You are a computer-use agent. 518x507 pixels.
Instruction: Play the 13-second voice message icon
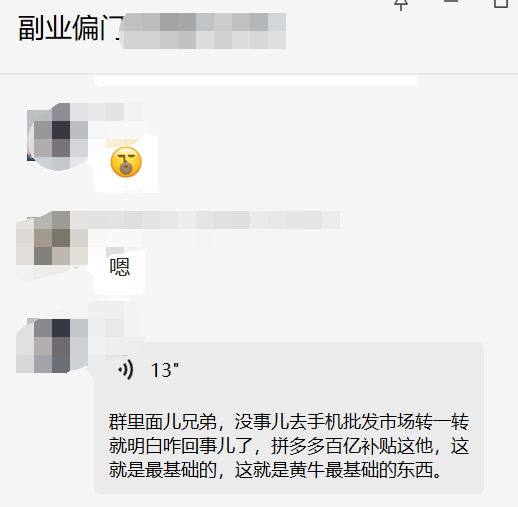tap(126, 370)
